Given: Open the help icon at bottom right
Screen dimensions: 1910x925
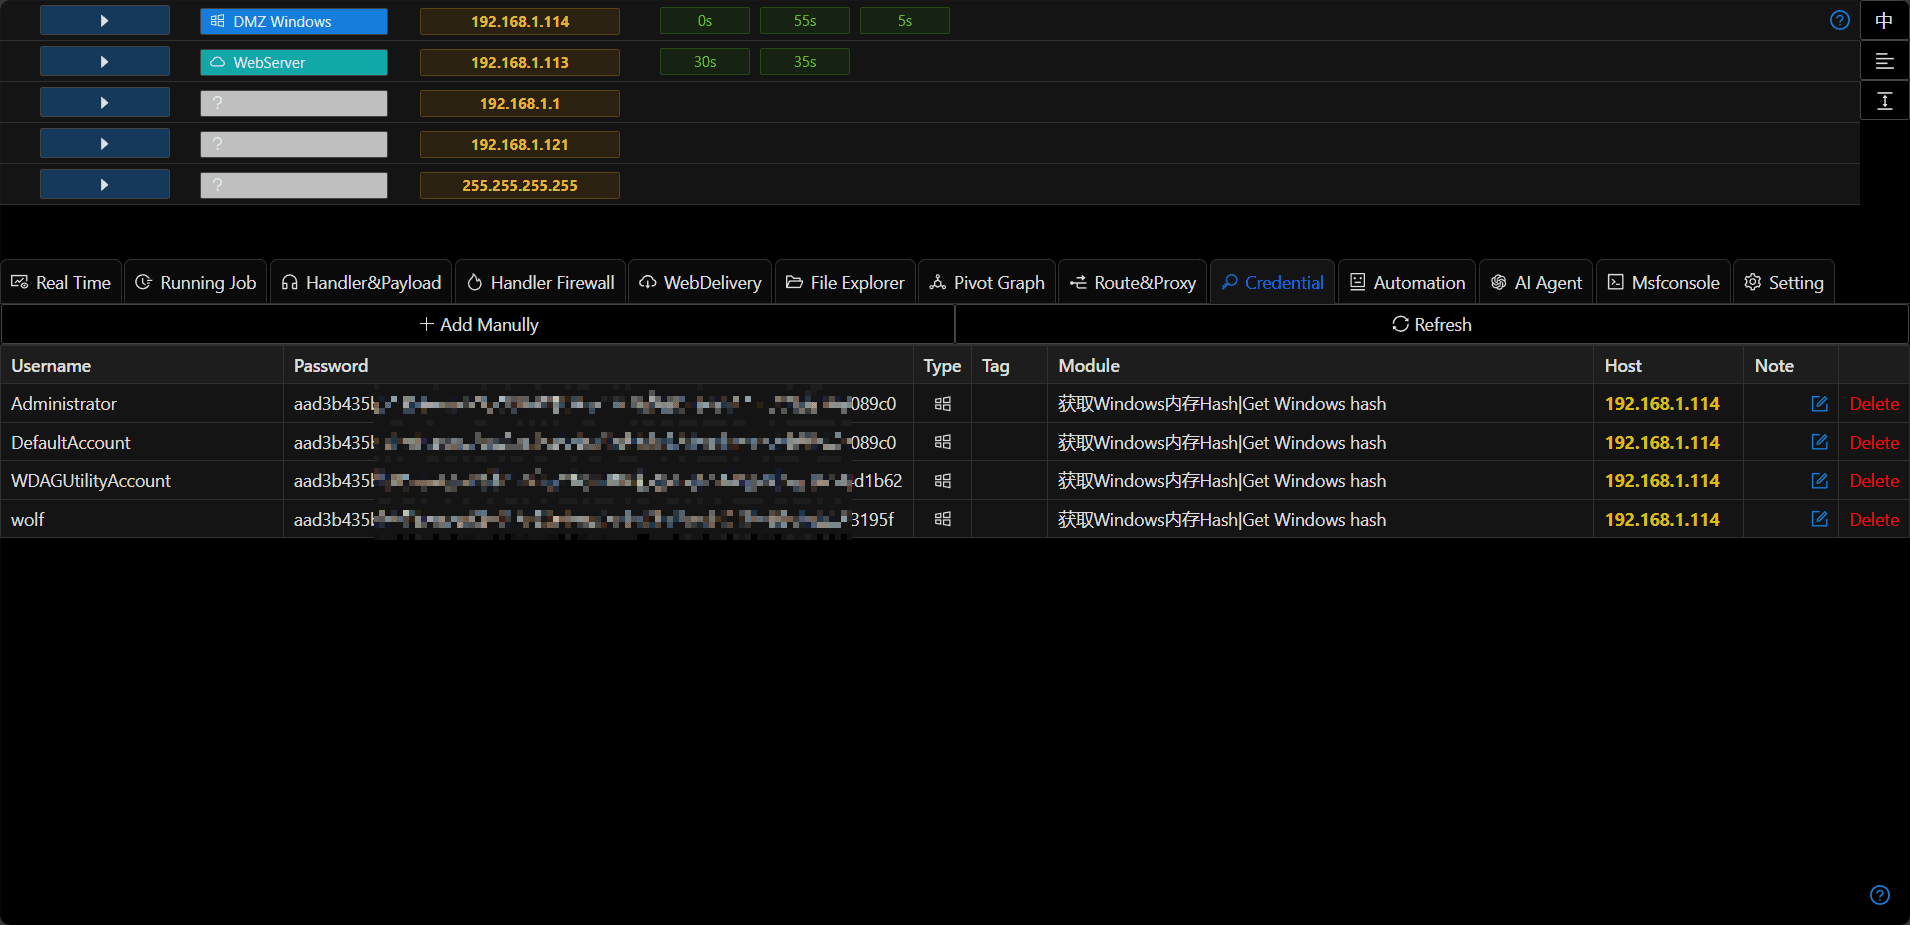Looking at the screenshot, I should click(x=1880, y=895).
